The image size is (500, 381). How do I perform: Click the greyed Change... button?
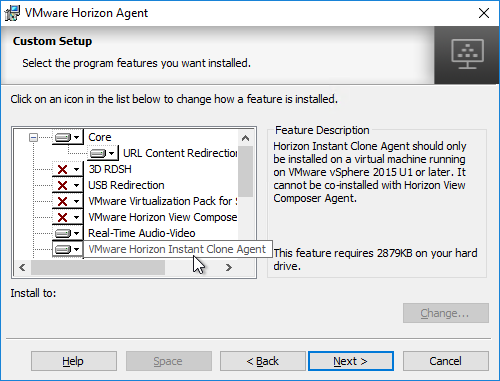(x=446, y=313)
